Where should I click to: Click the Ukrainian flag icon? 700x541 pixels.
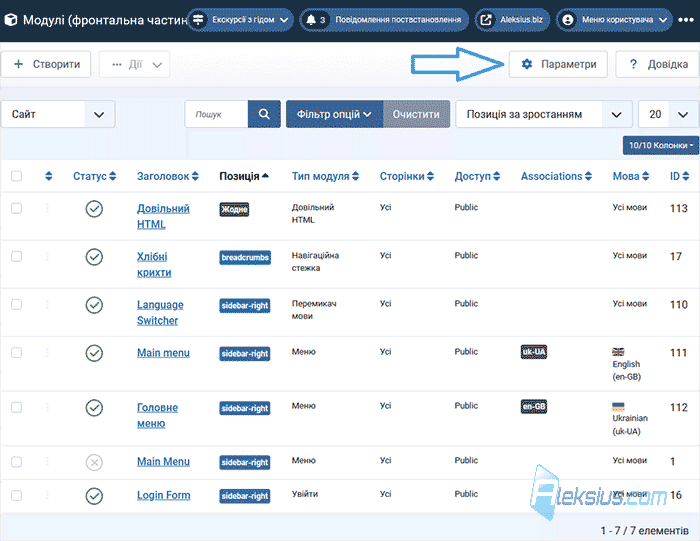[618, 406]
